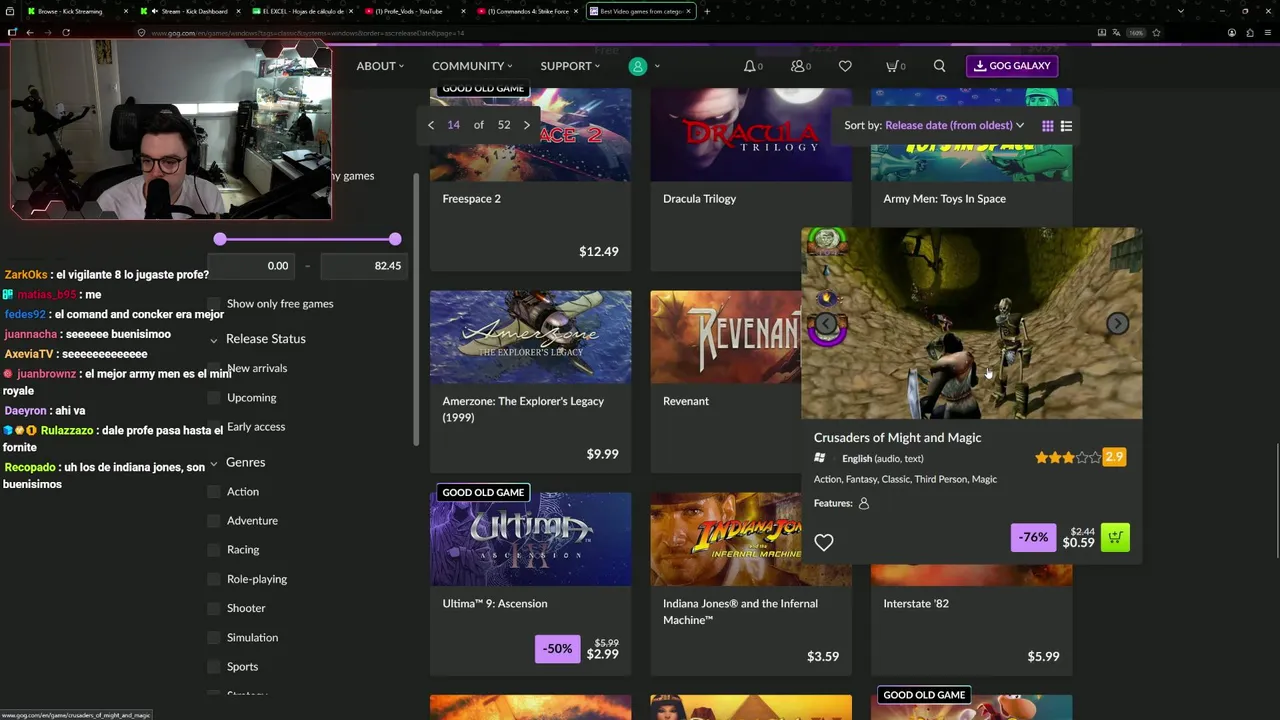Viewport: 1280px width, 720px height.
Task: Check the Adventure genre
Action: click(x=214, y=521)
